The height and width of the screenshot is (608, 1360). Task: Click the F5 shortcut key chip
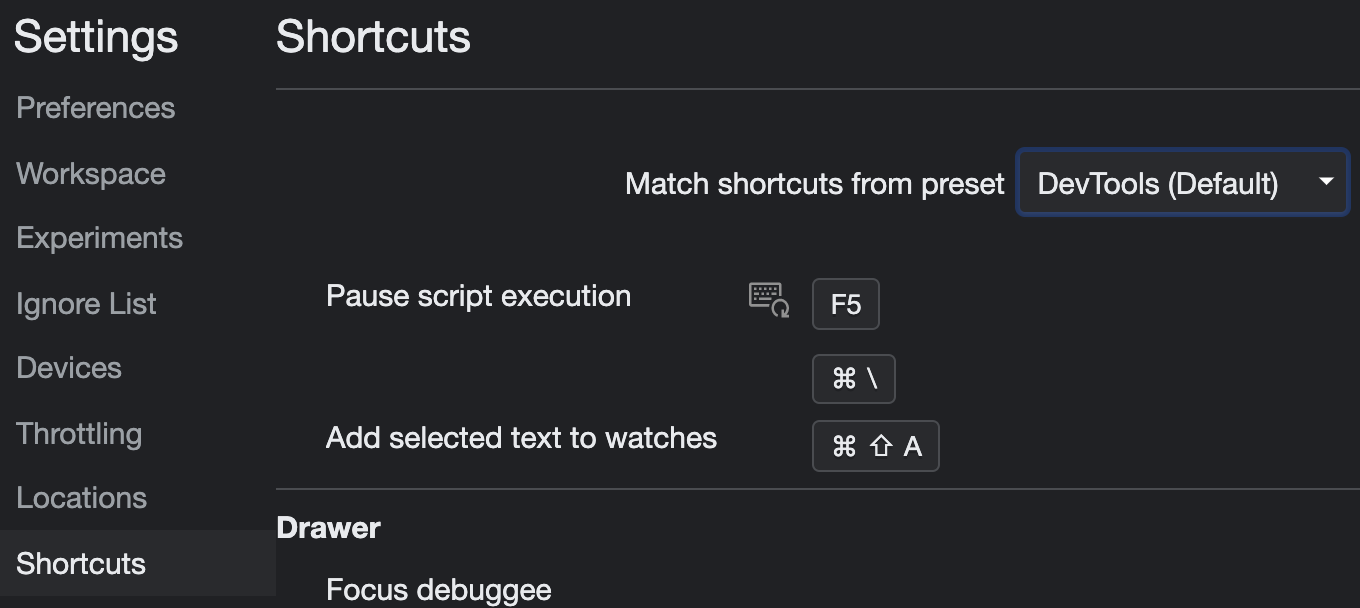(x=846, y=304)
